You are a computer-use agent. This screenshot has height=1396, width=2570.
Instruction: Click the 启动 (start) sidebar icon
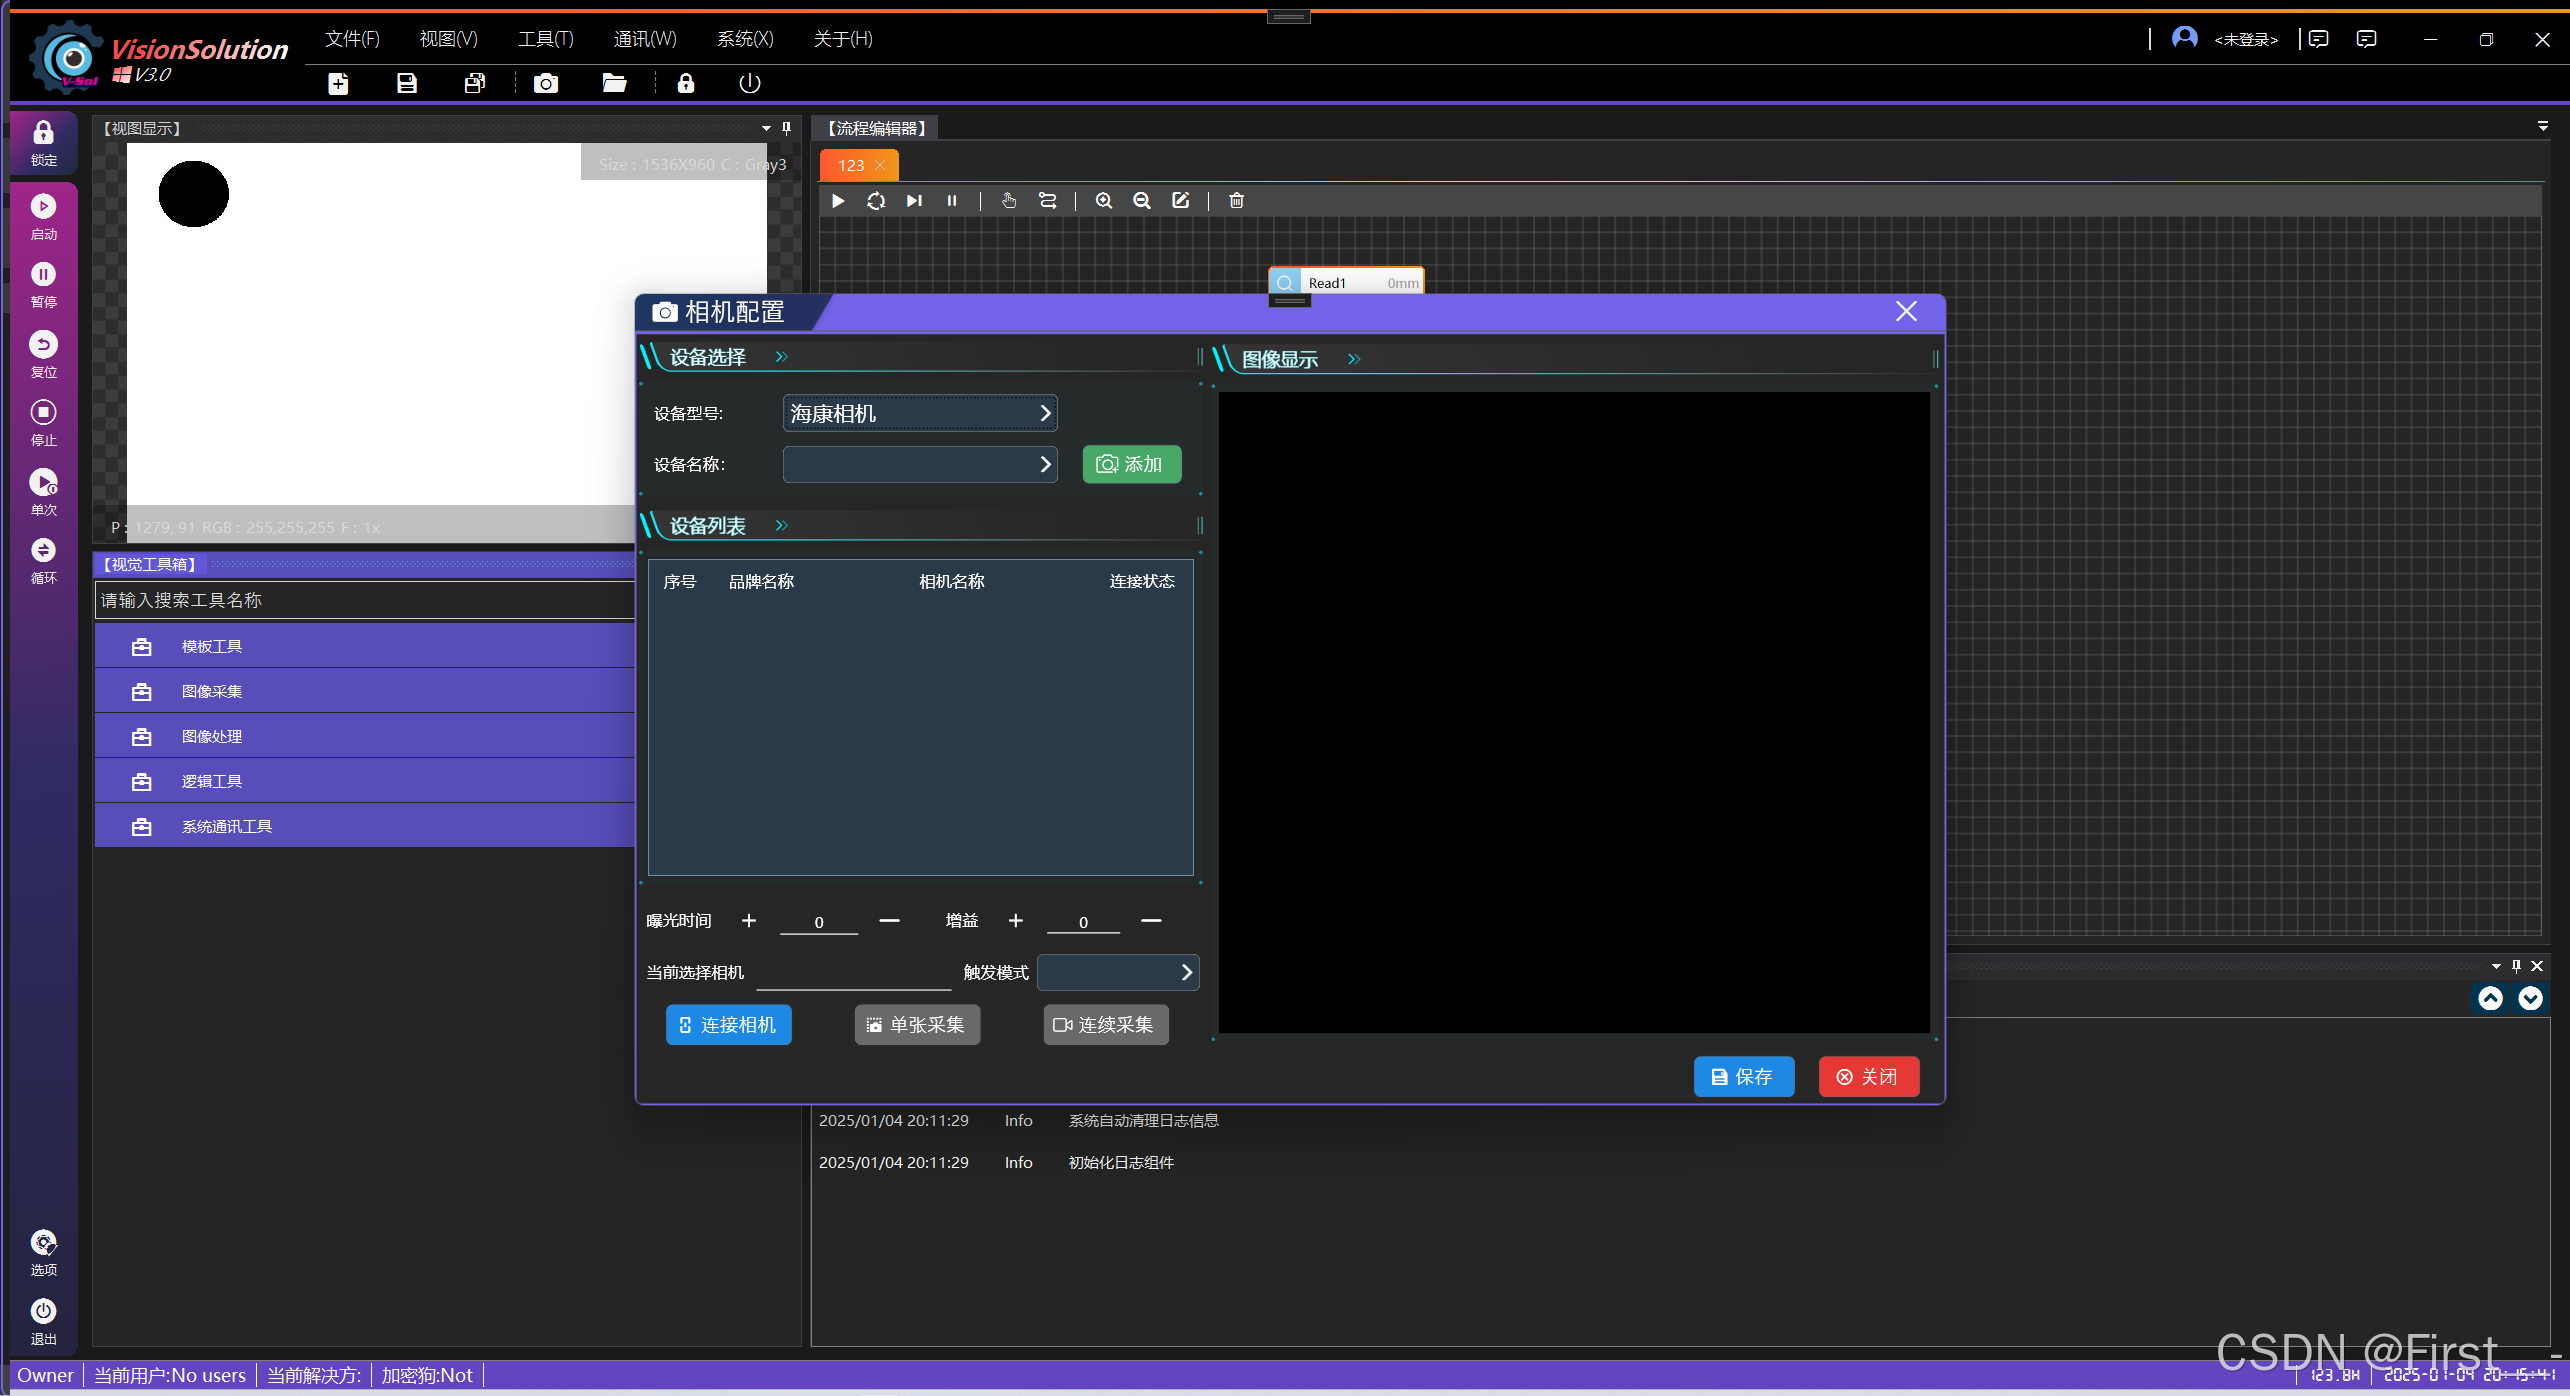coord(42,215)
